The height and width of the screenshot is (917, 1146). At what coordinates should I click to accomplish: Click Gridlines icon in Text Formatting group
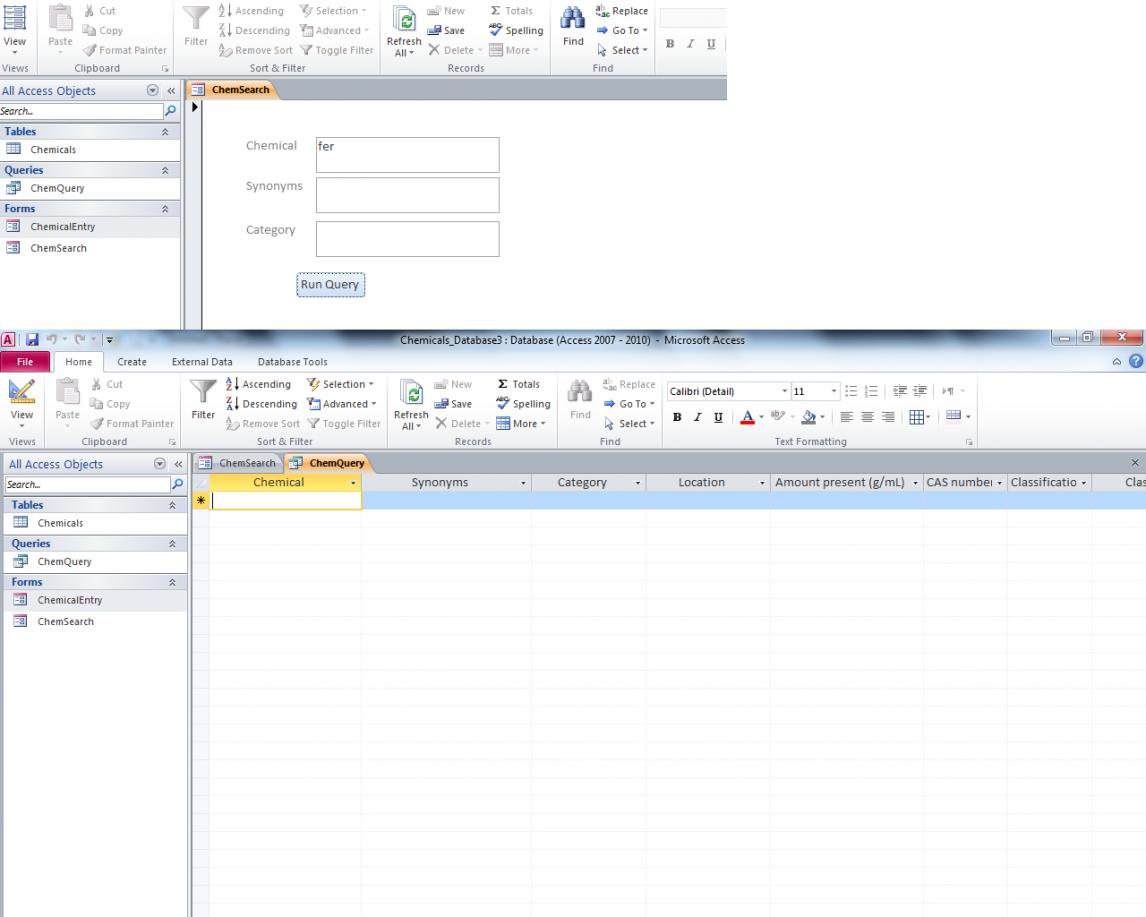919,417
